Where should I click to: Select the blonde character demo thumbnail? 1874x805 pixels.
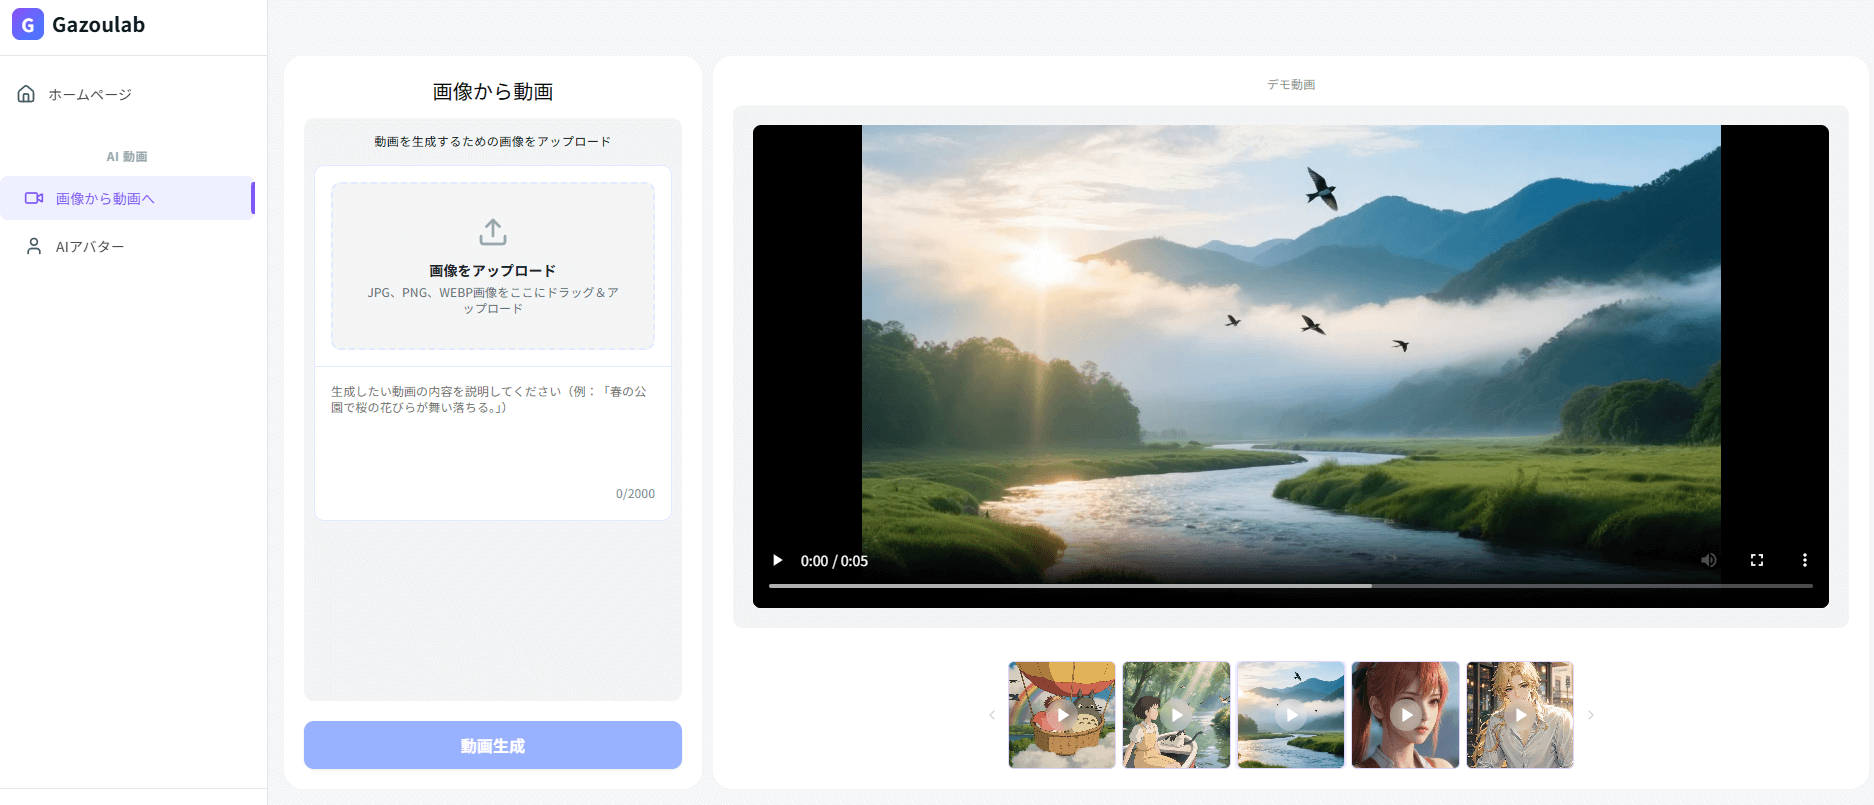click(x=1520, y=715)
